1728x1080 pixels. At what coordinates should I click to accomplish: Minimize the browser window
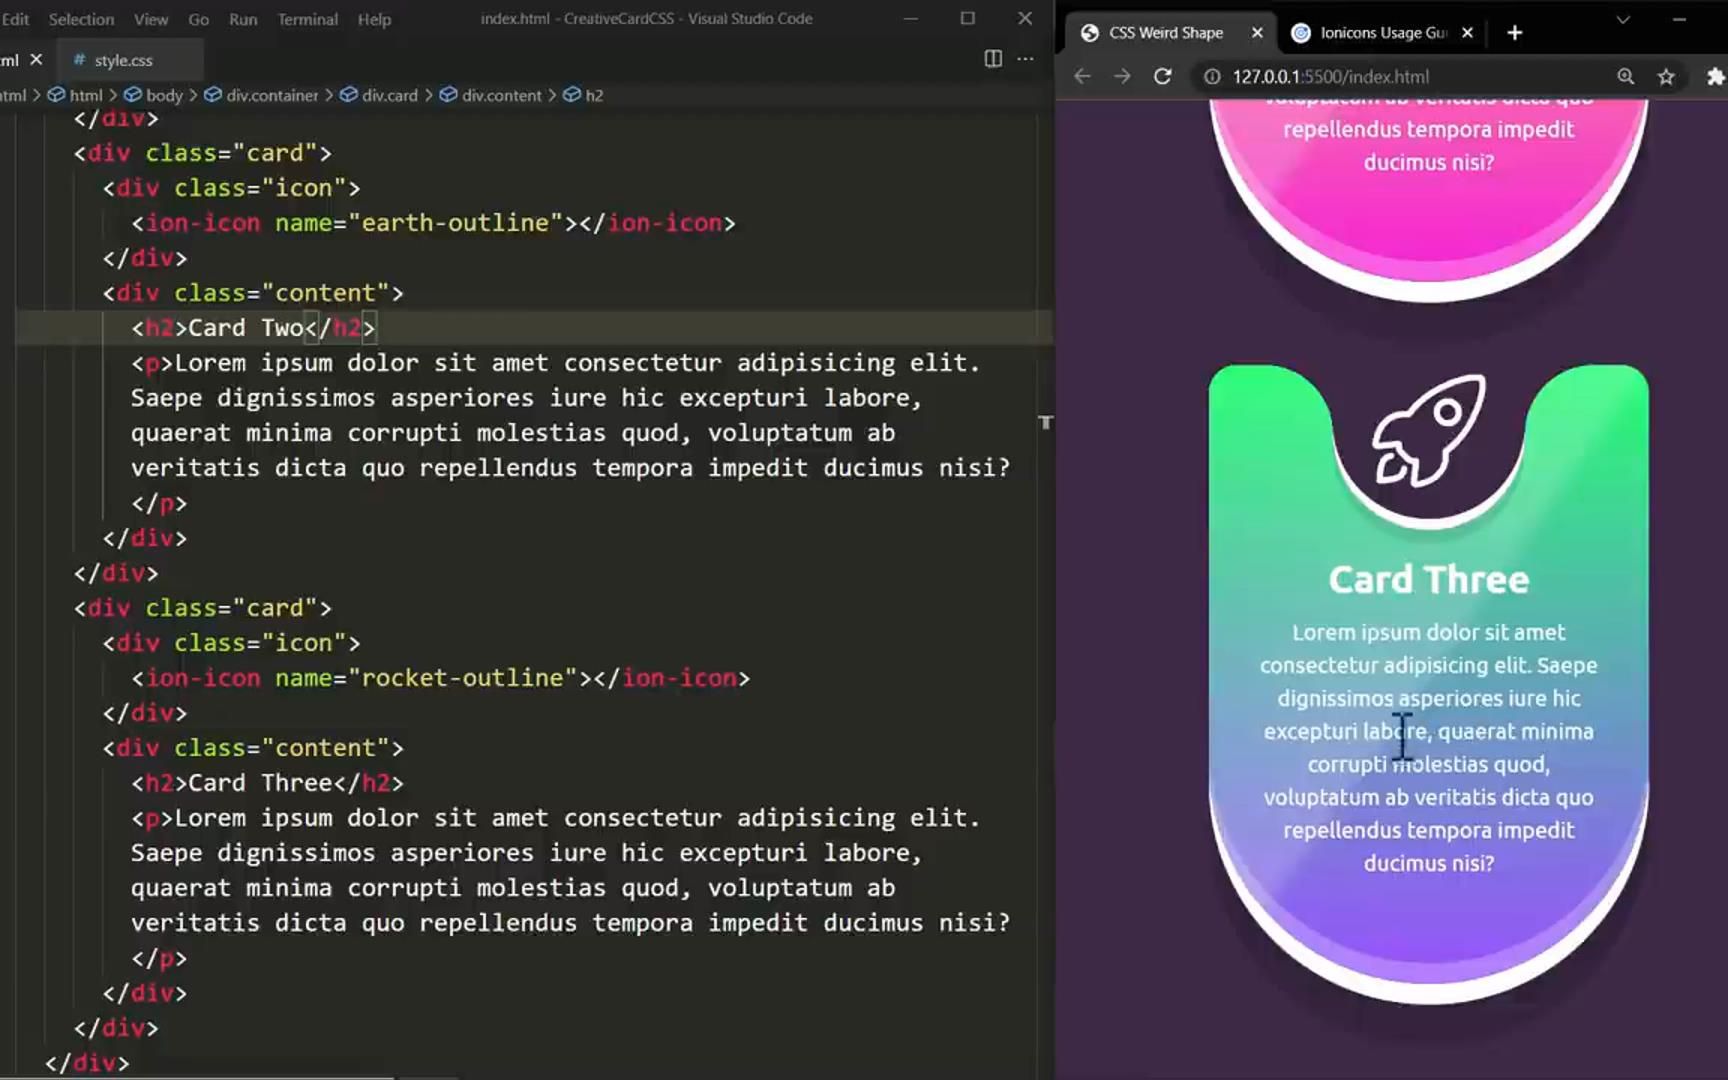tap(1679, 20)
